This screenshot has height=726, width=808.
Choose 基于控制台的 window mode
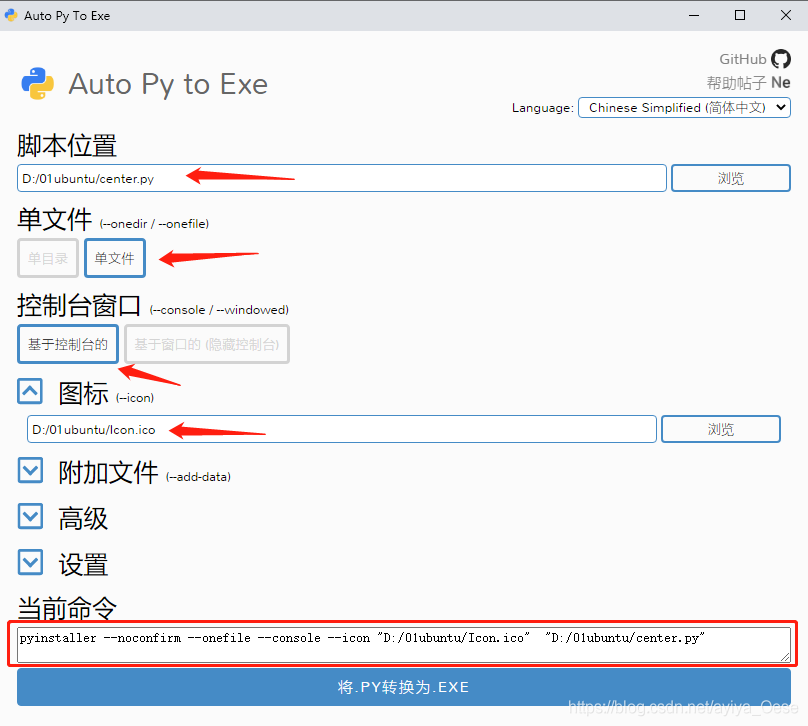68,344
